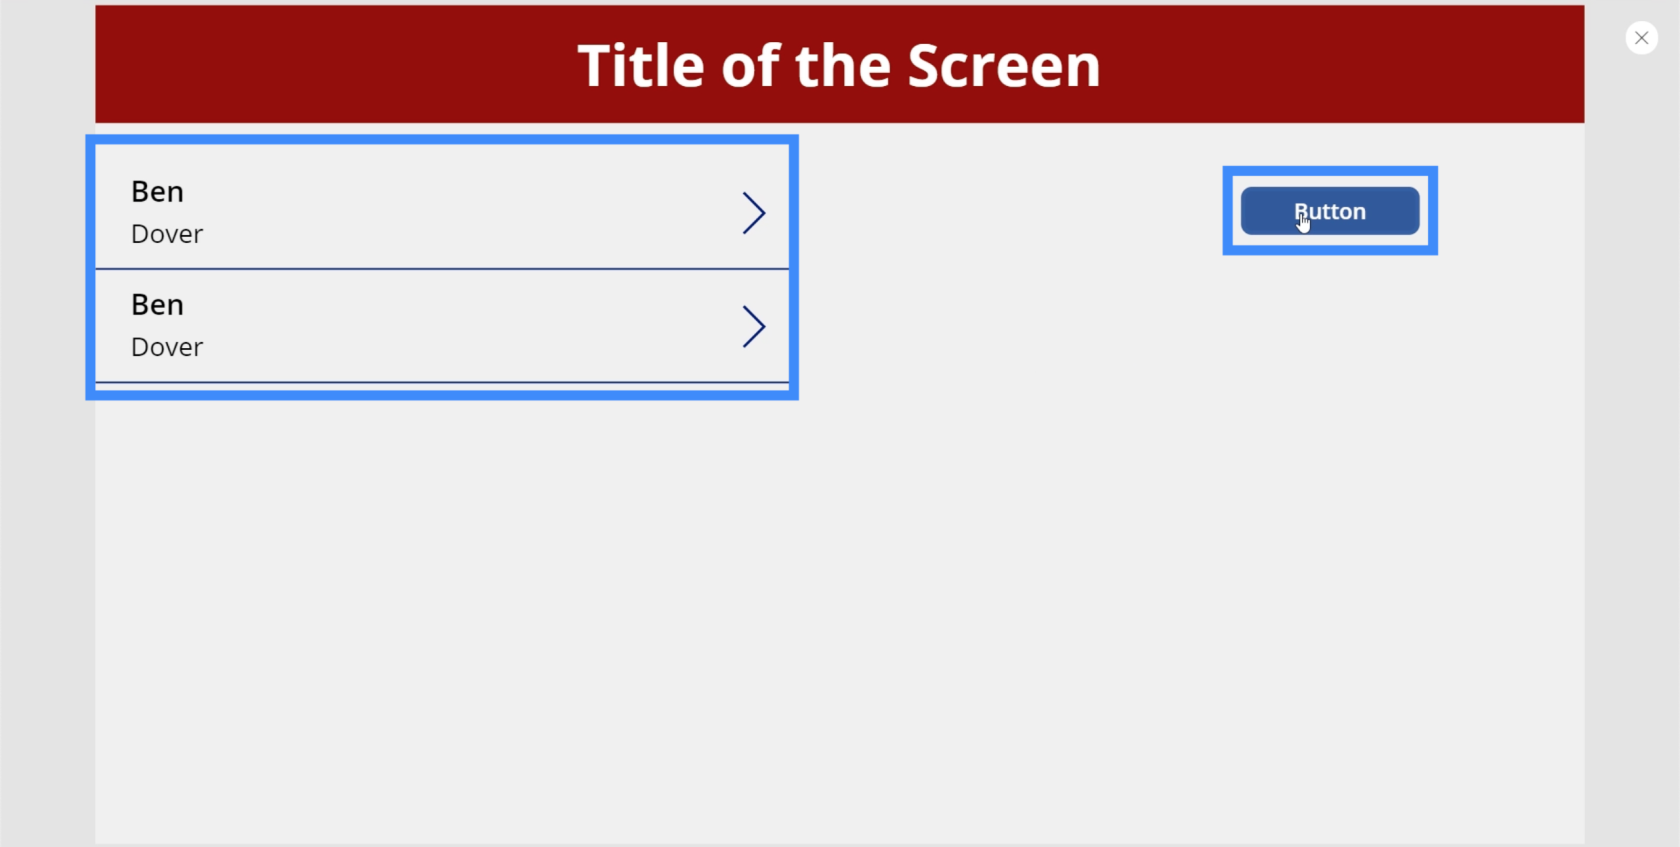Click the partially visible third gallery row

pos(442,386)
